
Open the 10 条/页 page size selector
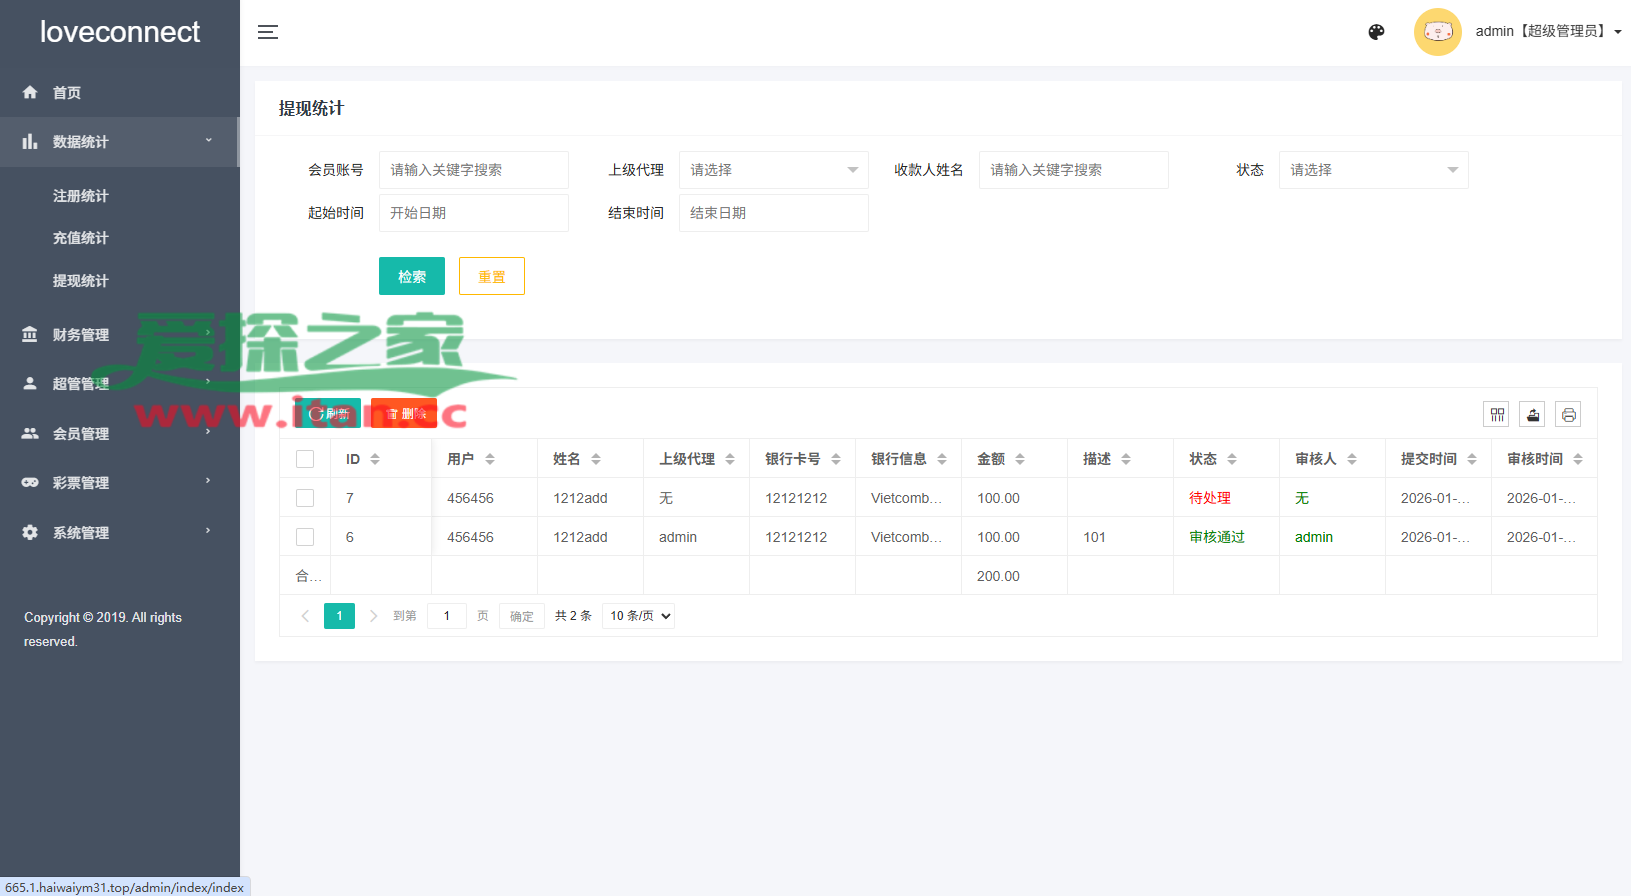click(x=639, y=616)
